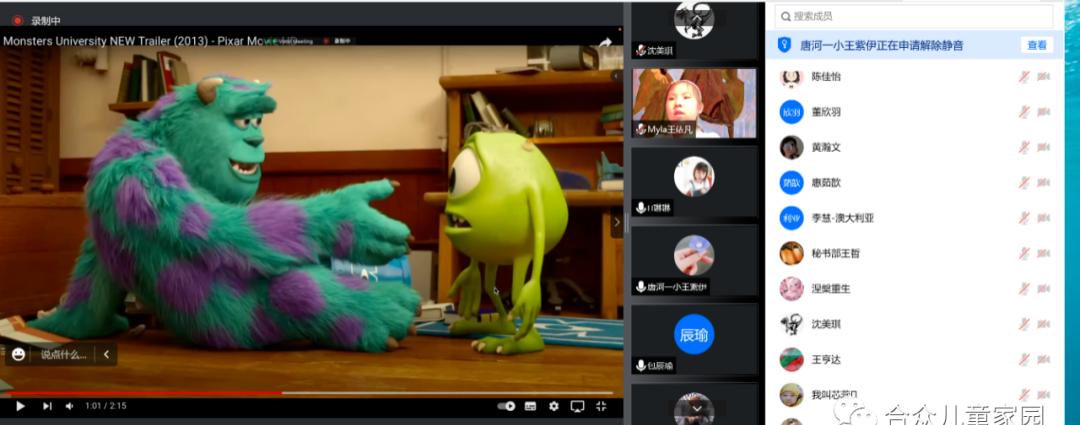
Task: Toggle 黄瀚文's camera icon
Action: click(x=1043, y=147)
